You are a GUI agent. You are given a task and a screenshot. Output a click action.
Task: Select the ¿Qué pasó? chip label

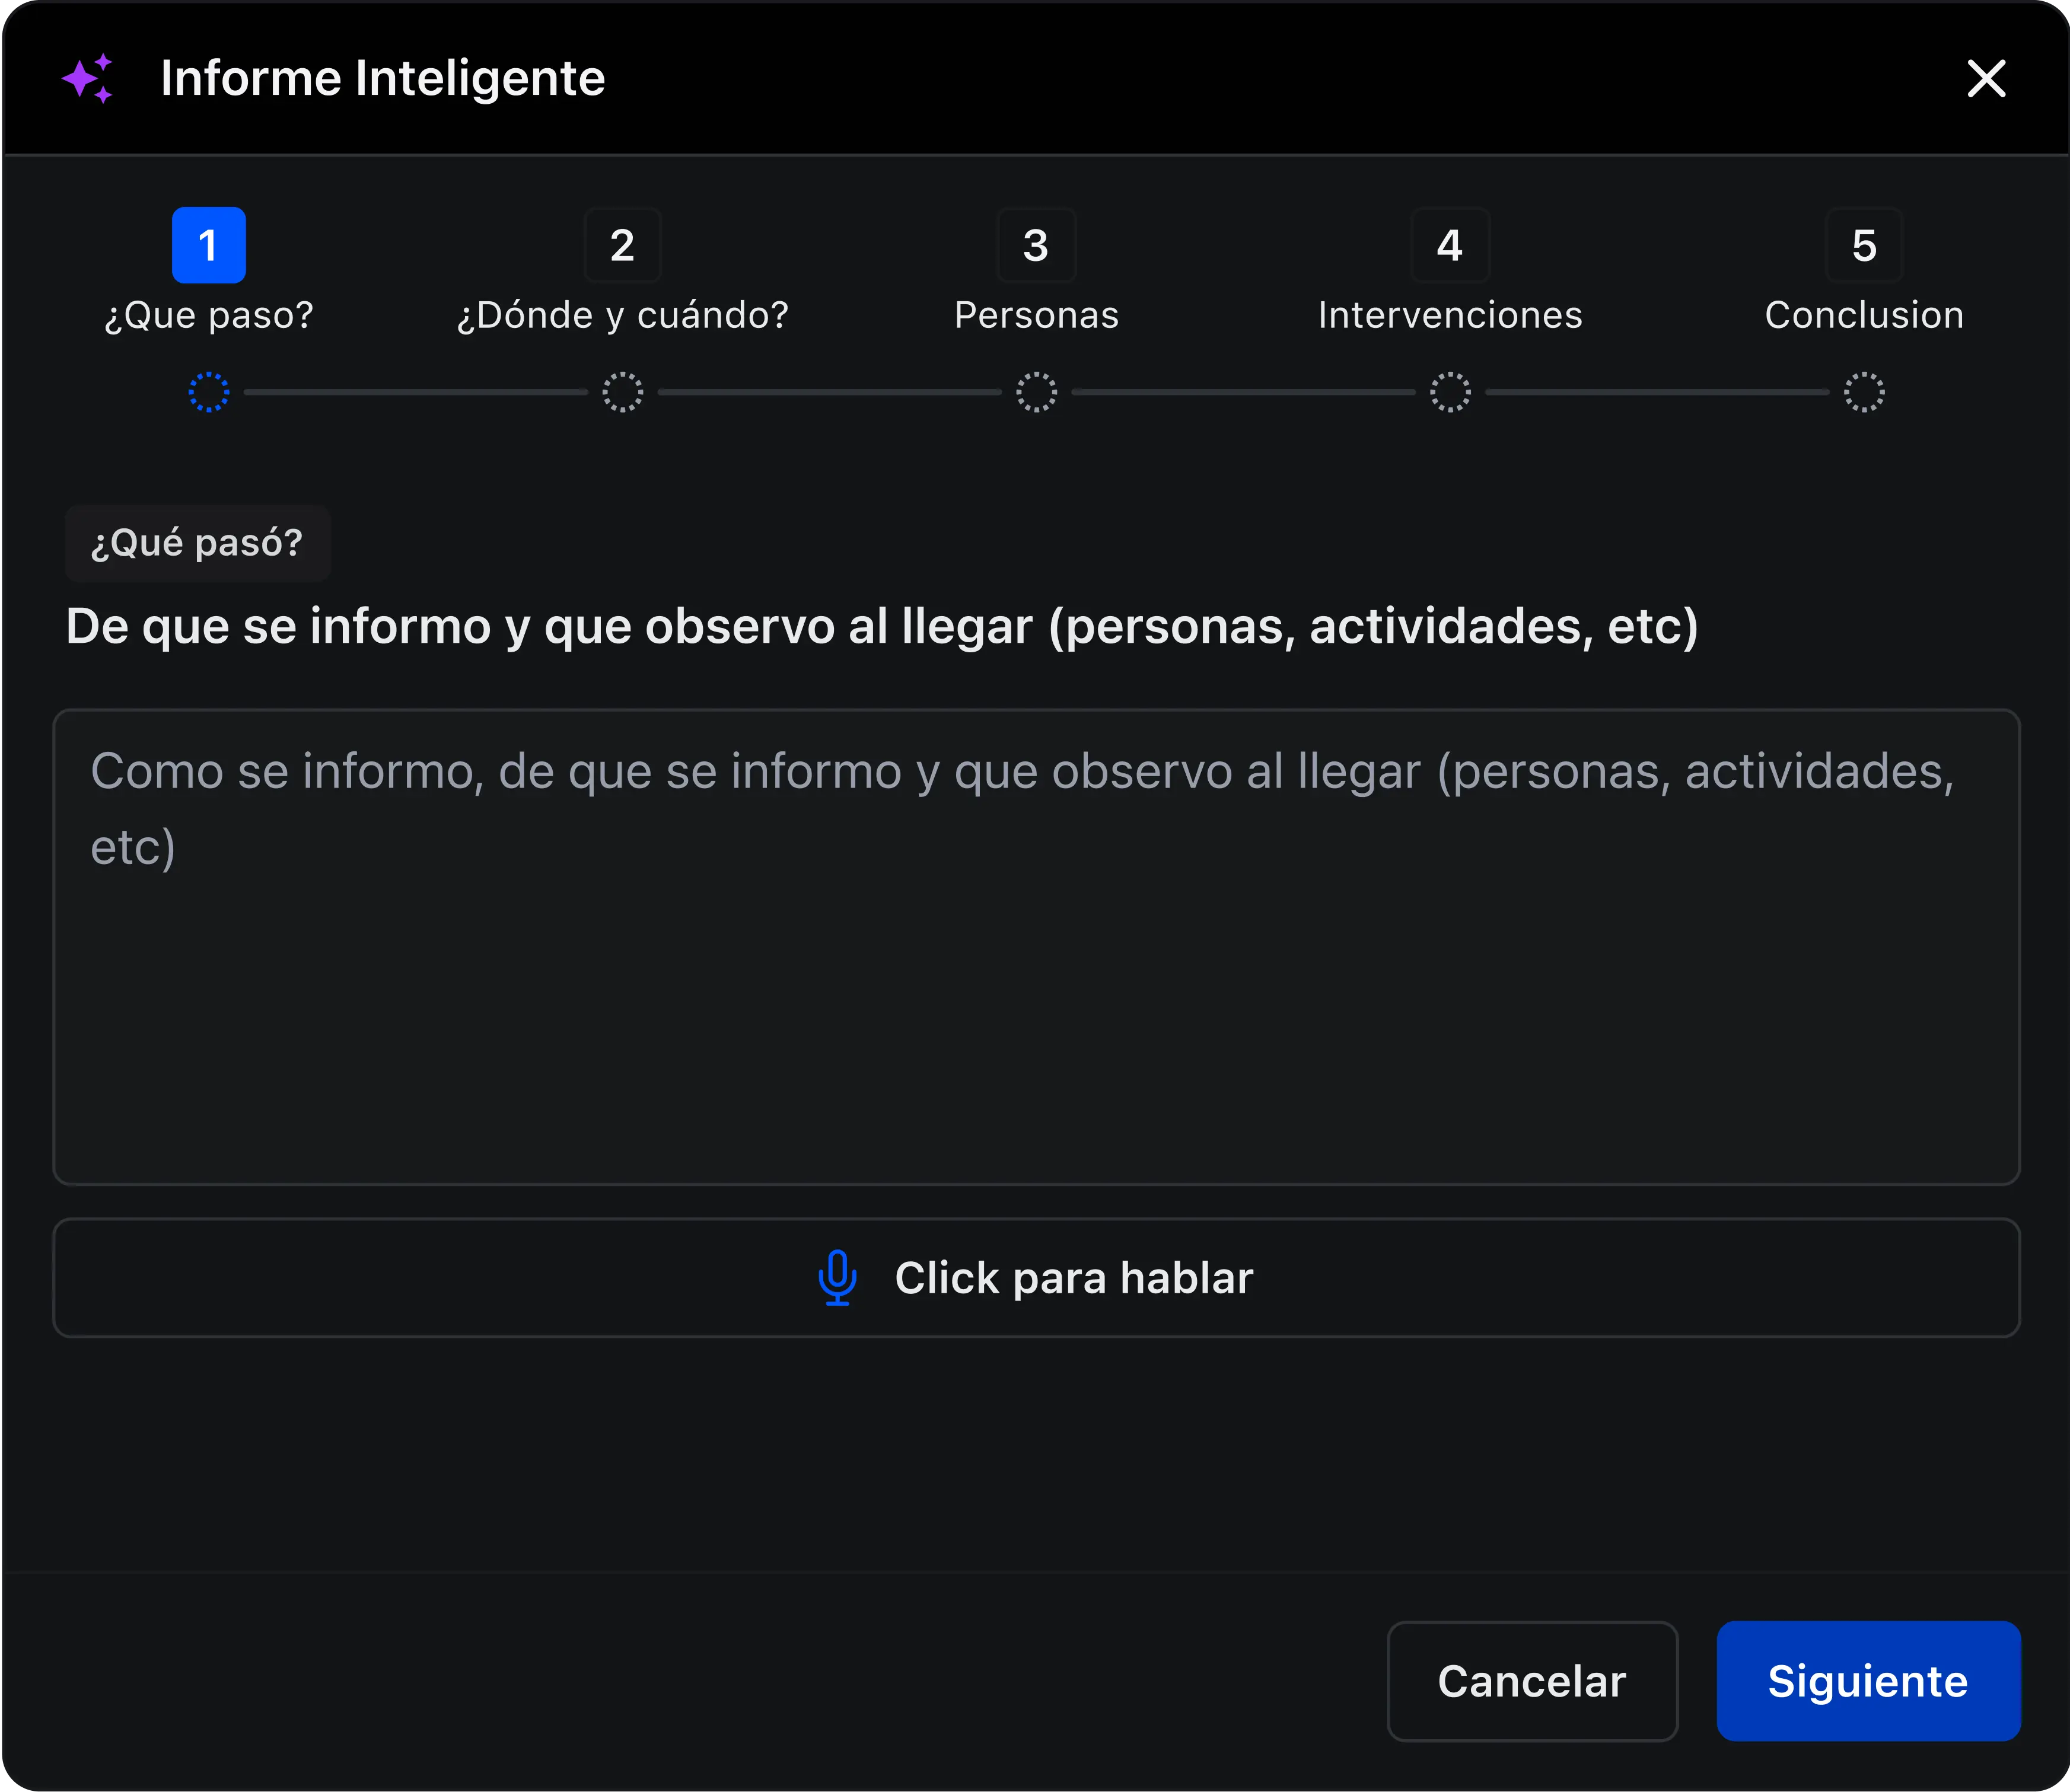pyautogui.click(x=197, y=542)
